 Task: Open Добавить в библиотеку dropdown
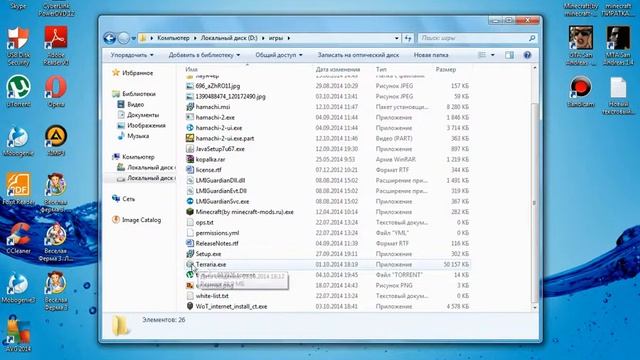click(x=204, y=55)
